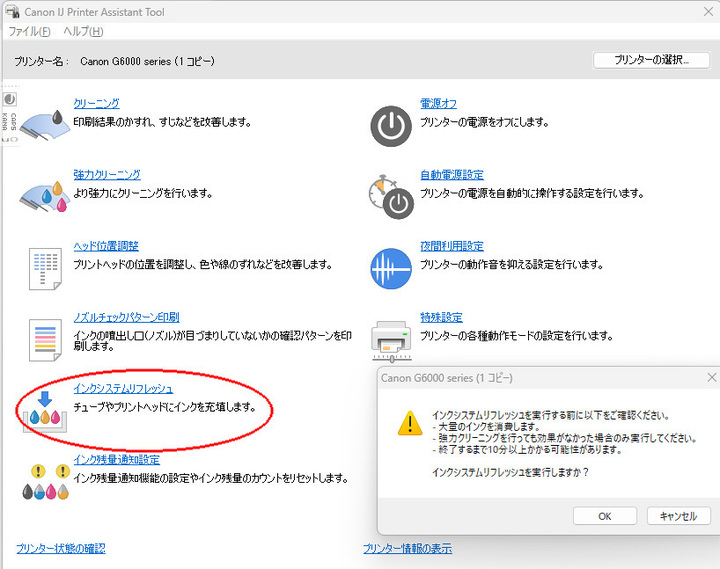Confirm the ink refresh dialog with OK
The width and height of the screenshot is (720, 569).
(x=605, y=516)
